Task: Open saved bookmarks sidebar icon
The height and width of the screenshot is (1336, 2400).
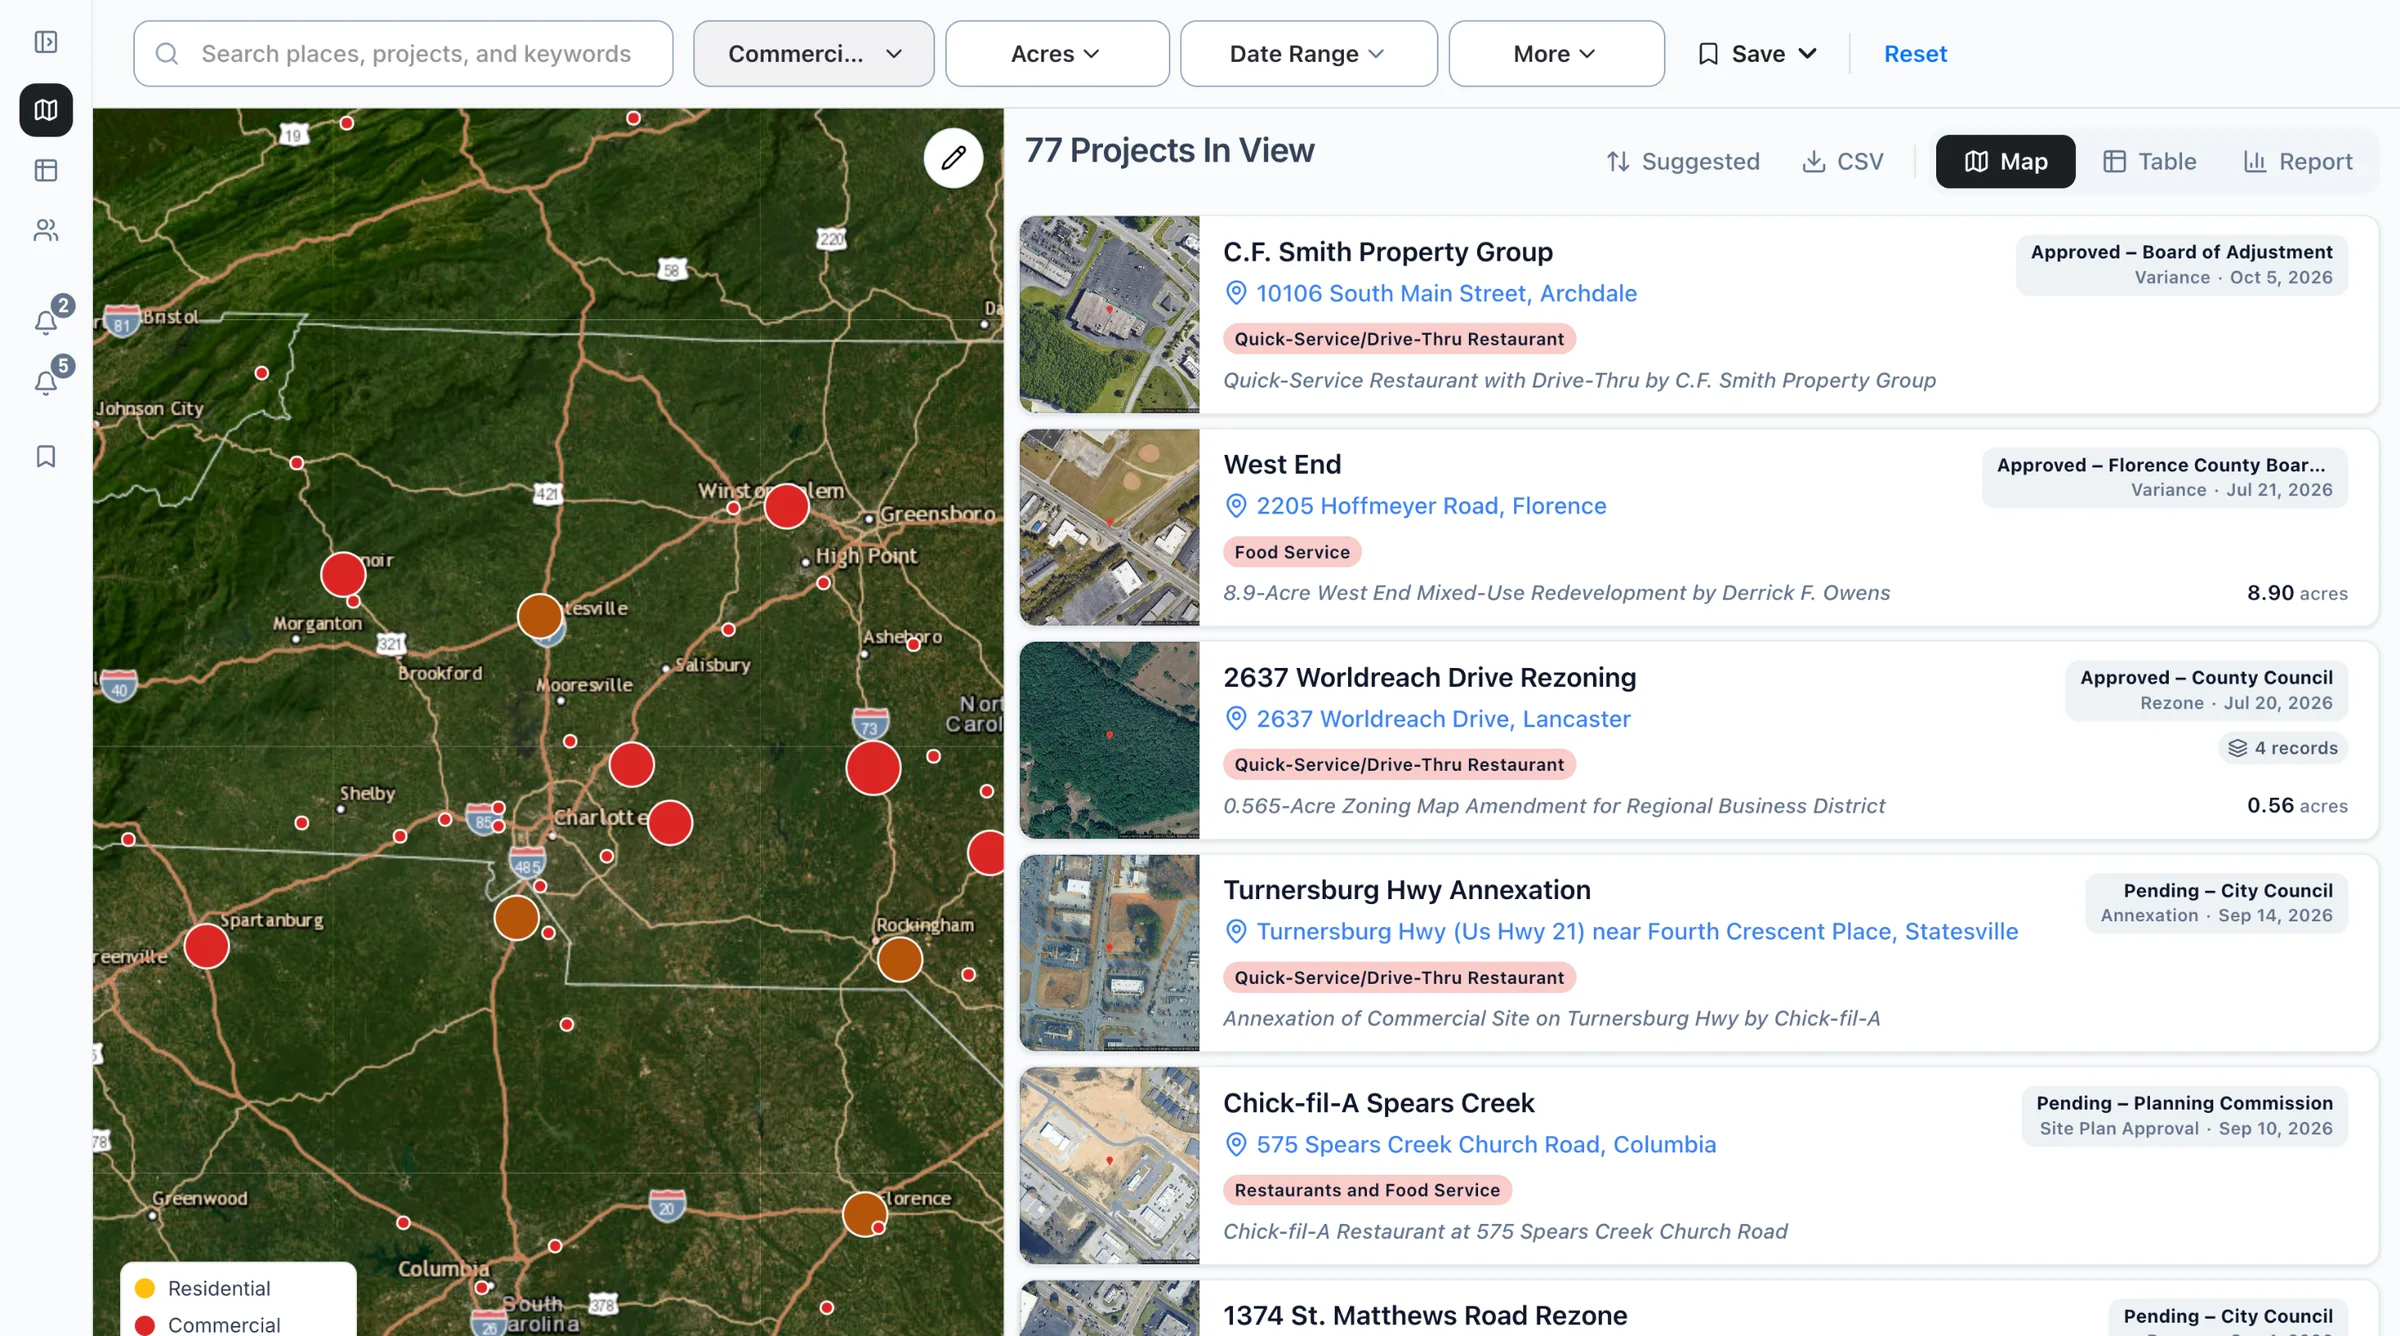Action: coord(46,457)
